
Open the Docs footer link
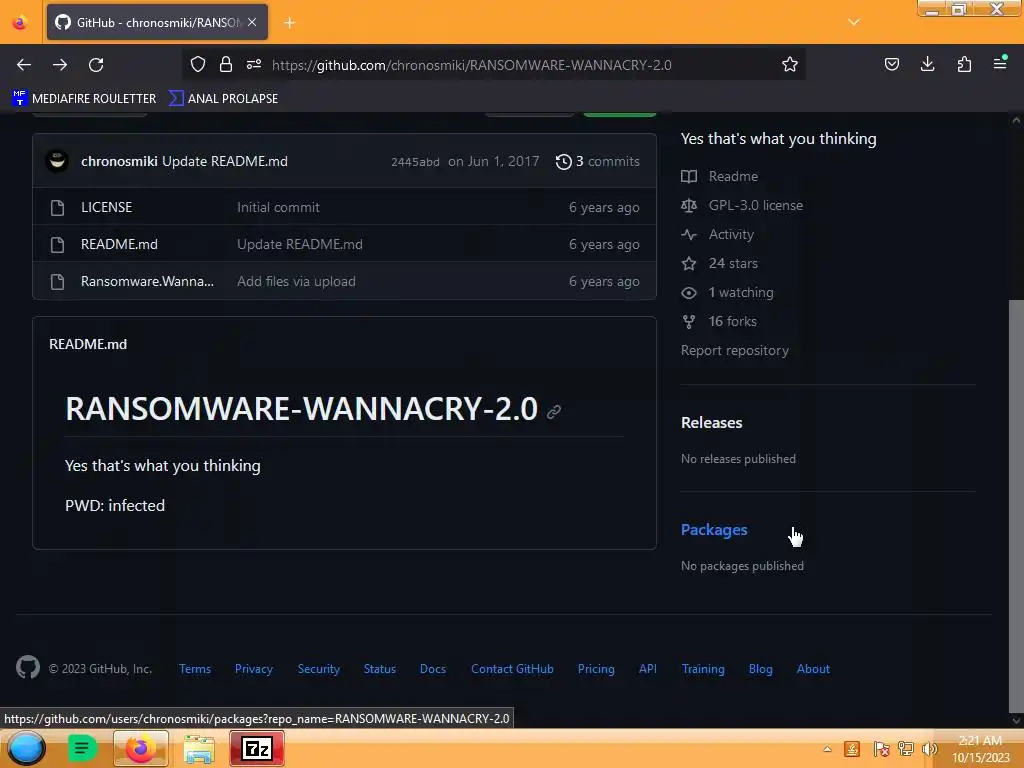coord(433,669)
